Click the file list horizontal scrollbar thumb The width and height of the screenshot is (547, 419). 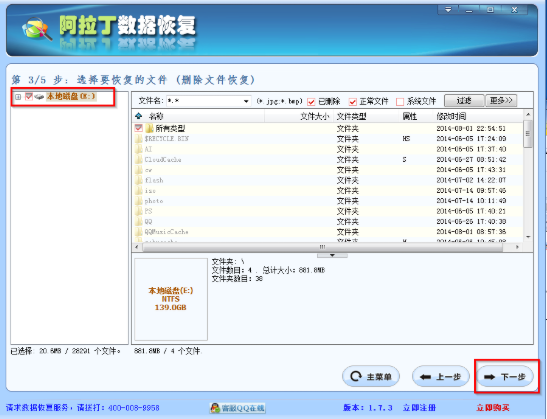(x=322, y=247)
